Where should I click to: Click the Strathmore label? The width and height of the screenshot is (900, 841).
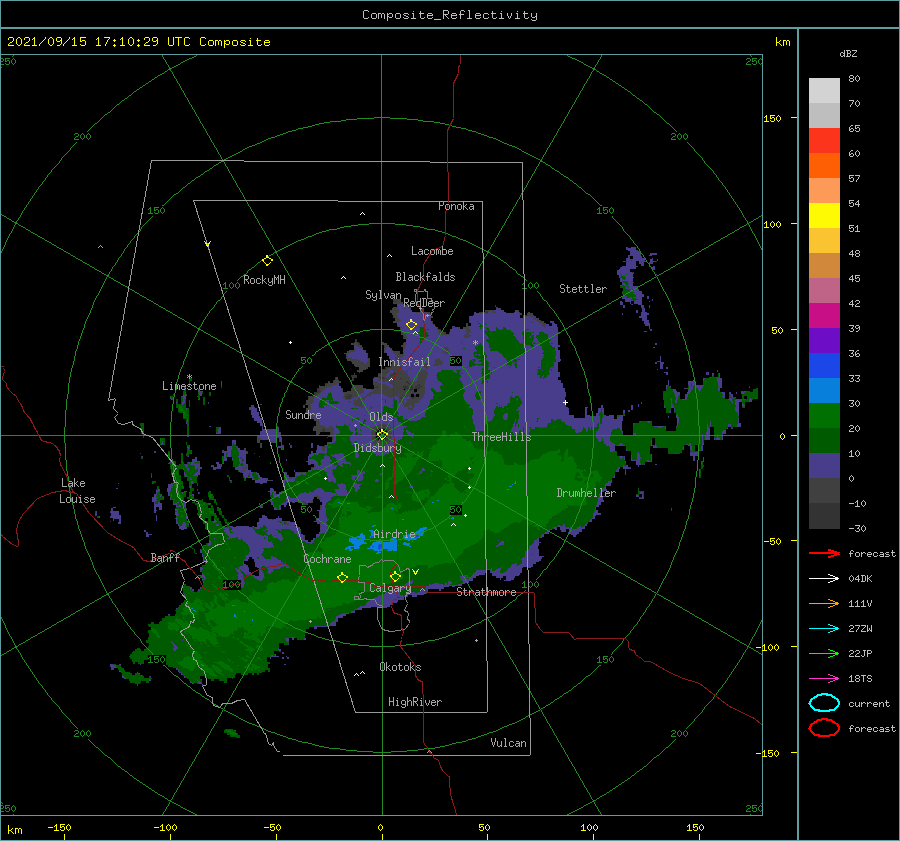pos(486,592)
